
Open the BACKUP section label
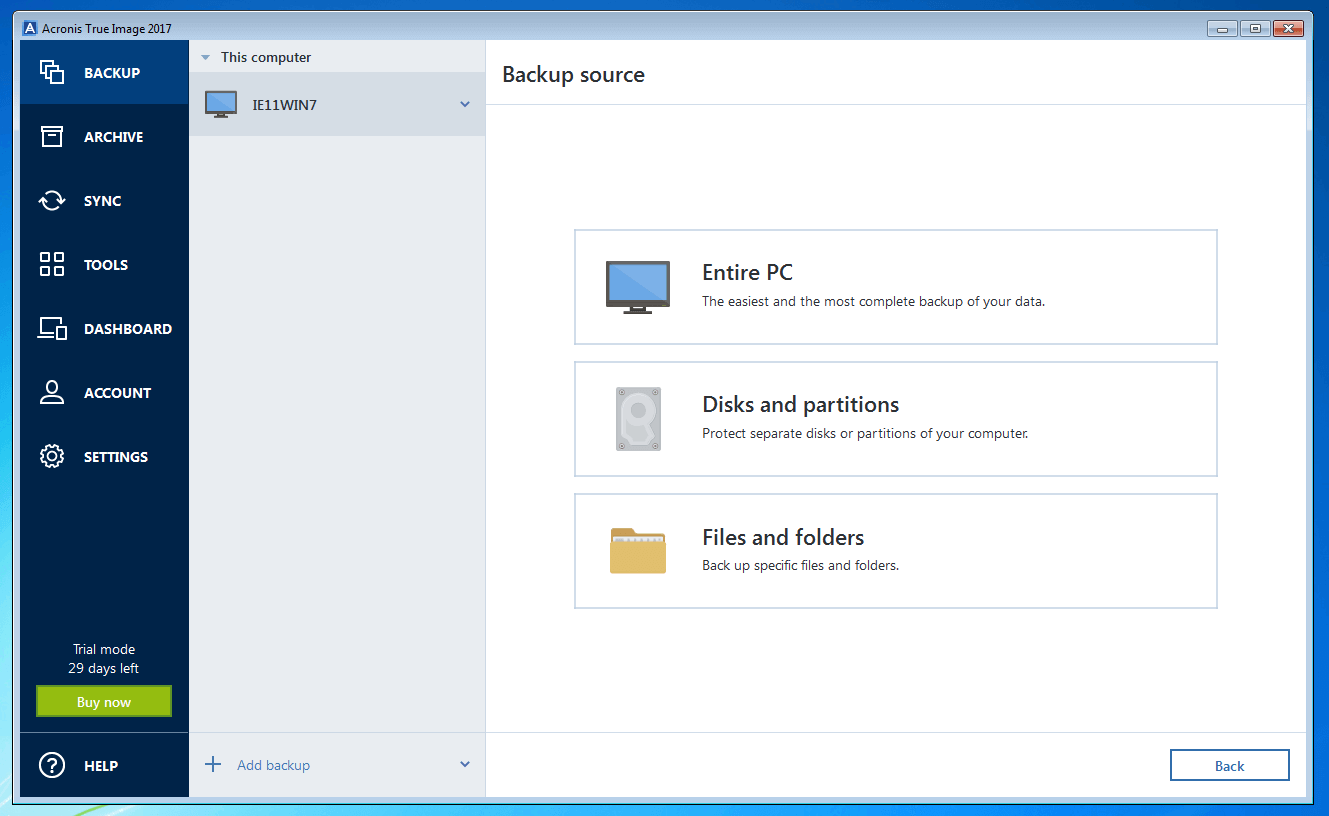pyautogui.click(x=112, y=73)
